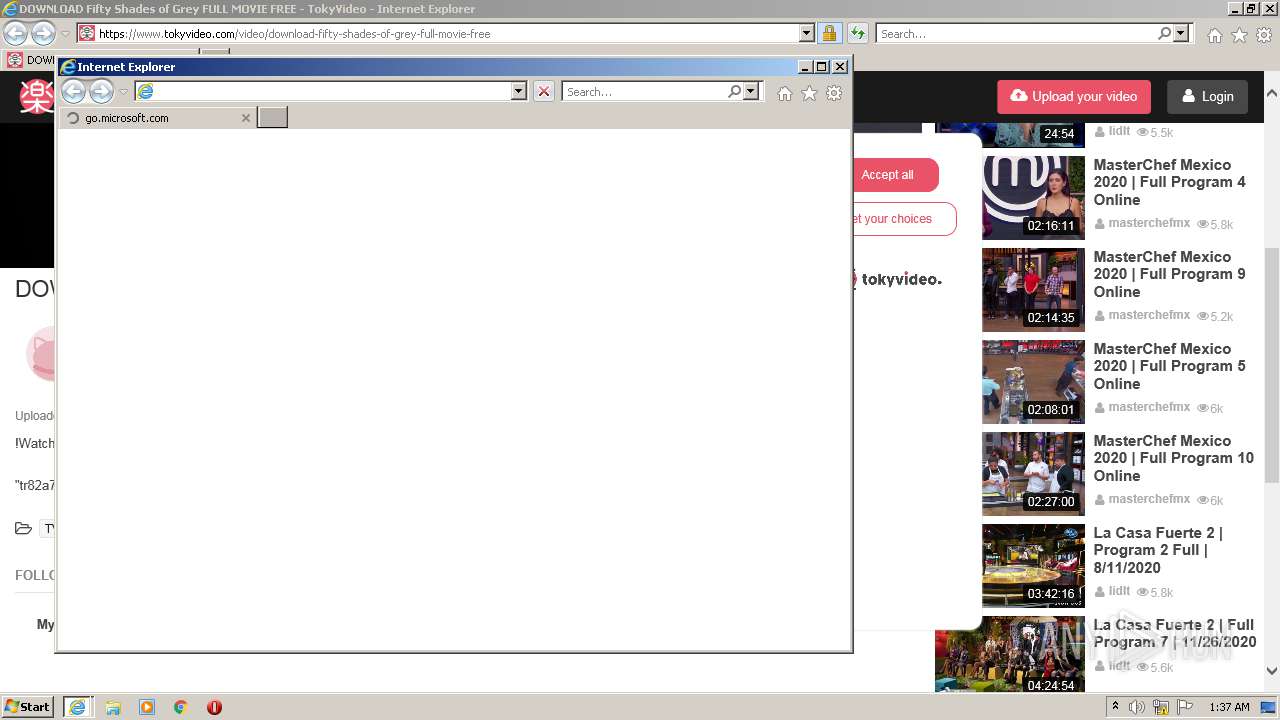Click tokyvideo. brand text in cookie dialog

click(x=901, y=279)
